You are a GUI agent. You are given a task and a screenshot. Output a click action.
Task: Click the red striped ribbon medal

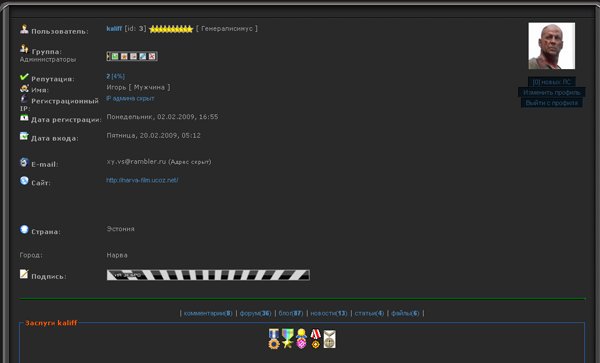315,339
